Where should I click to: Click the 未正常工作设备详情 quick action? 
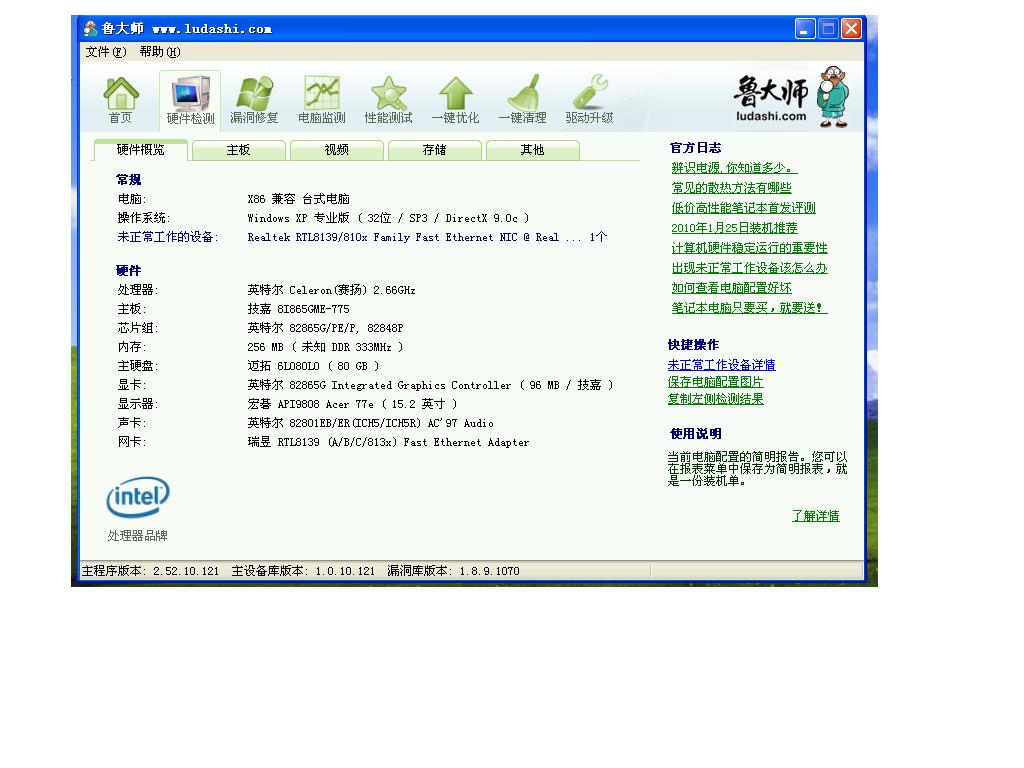click(x=722, y=365)
